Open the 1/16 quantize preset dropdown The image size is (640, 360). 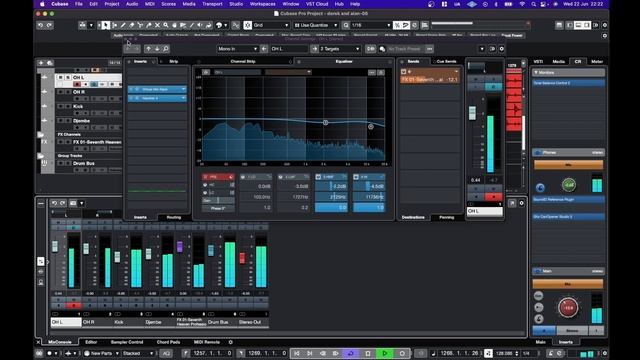click(x=371, y=25)
